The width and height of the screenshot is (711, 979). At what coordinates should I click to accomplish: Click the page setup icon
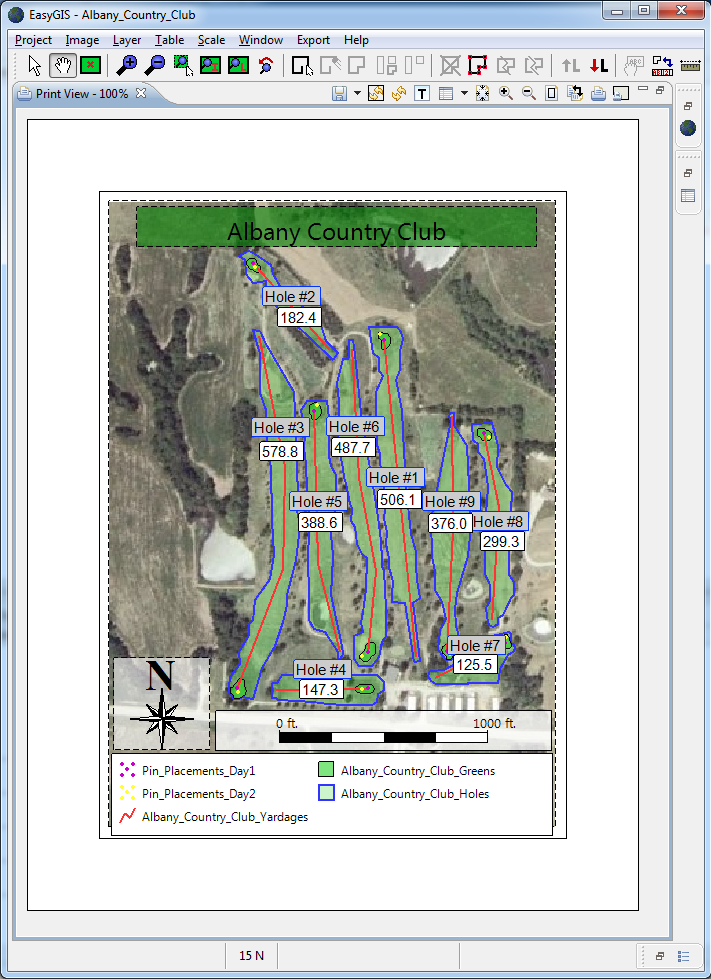(x=552, y=94)
